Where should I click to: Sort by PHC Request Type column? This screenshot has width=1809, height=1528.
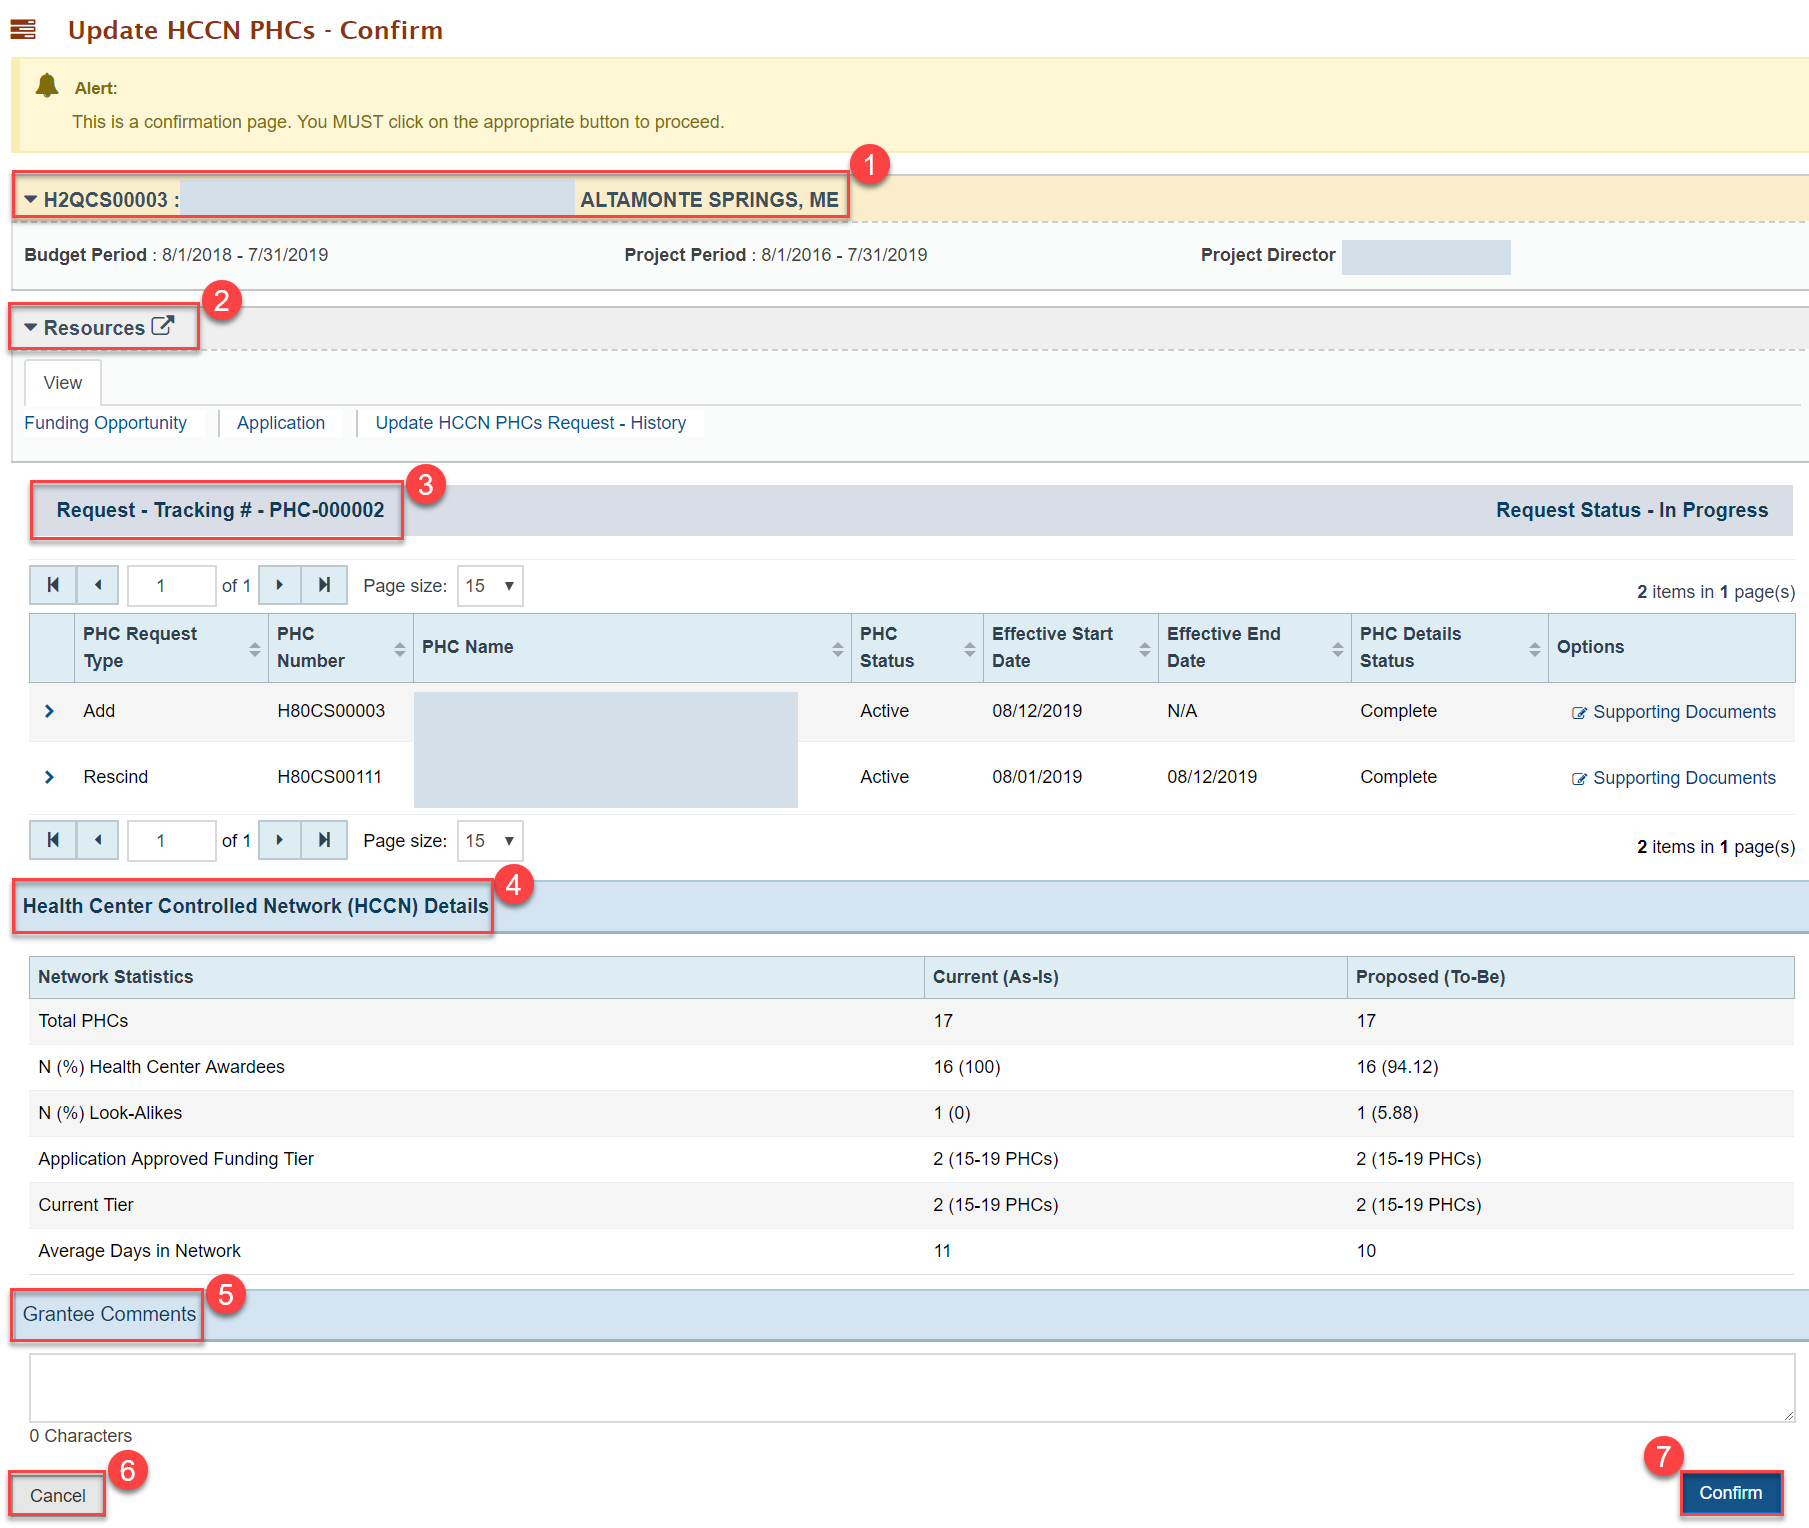coord(254,649)
